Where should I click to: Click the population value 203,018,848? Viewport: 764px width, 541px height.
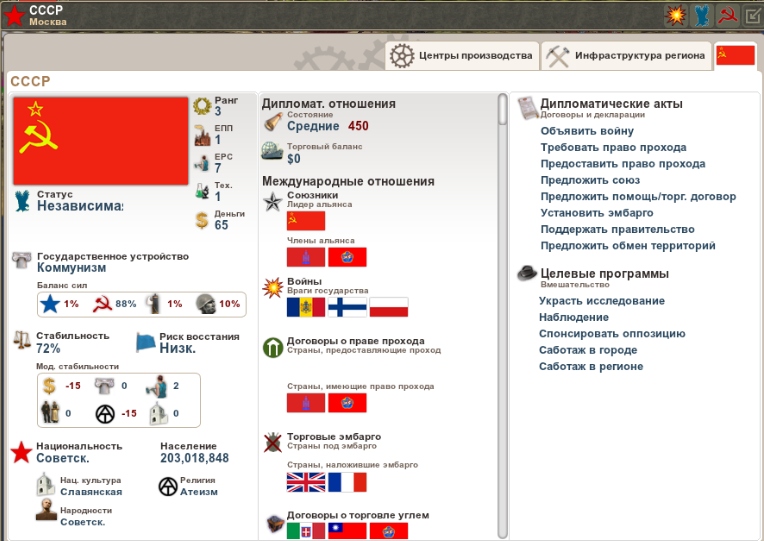[194, 458]
